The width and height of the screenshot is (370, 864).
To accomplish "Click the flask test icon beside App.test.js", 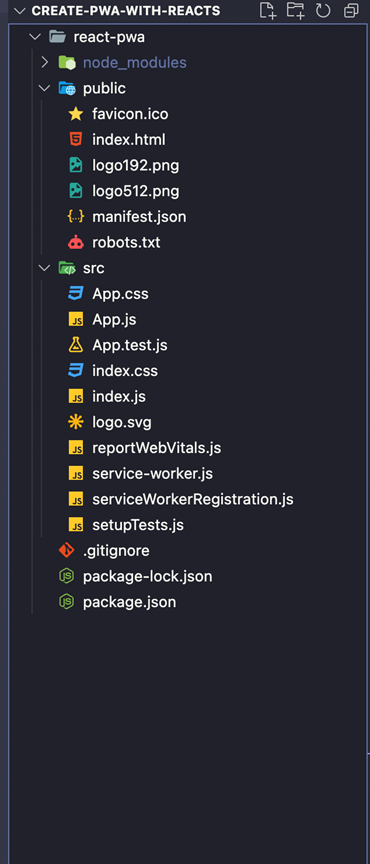I will point(76,345).
